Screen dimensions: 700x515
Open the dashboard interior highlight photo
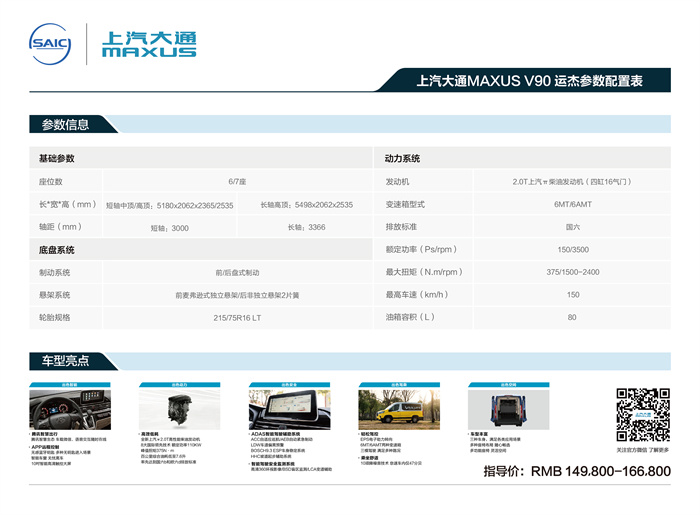(x=65, y=409)
